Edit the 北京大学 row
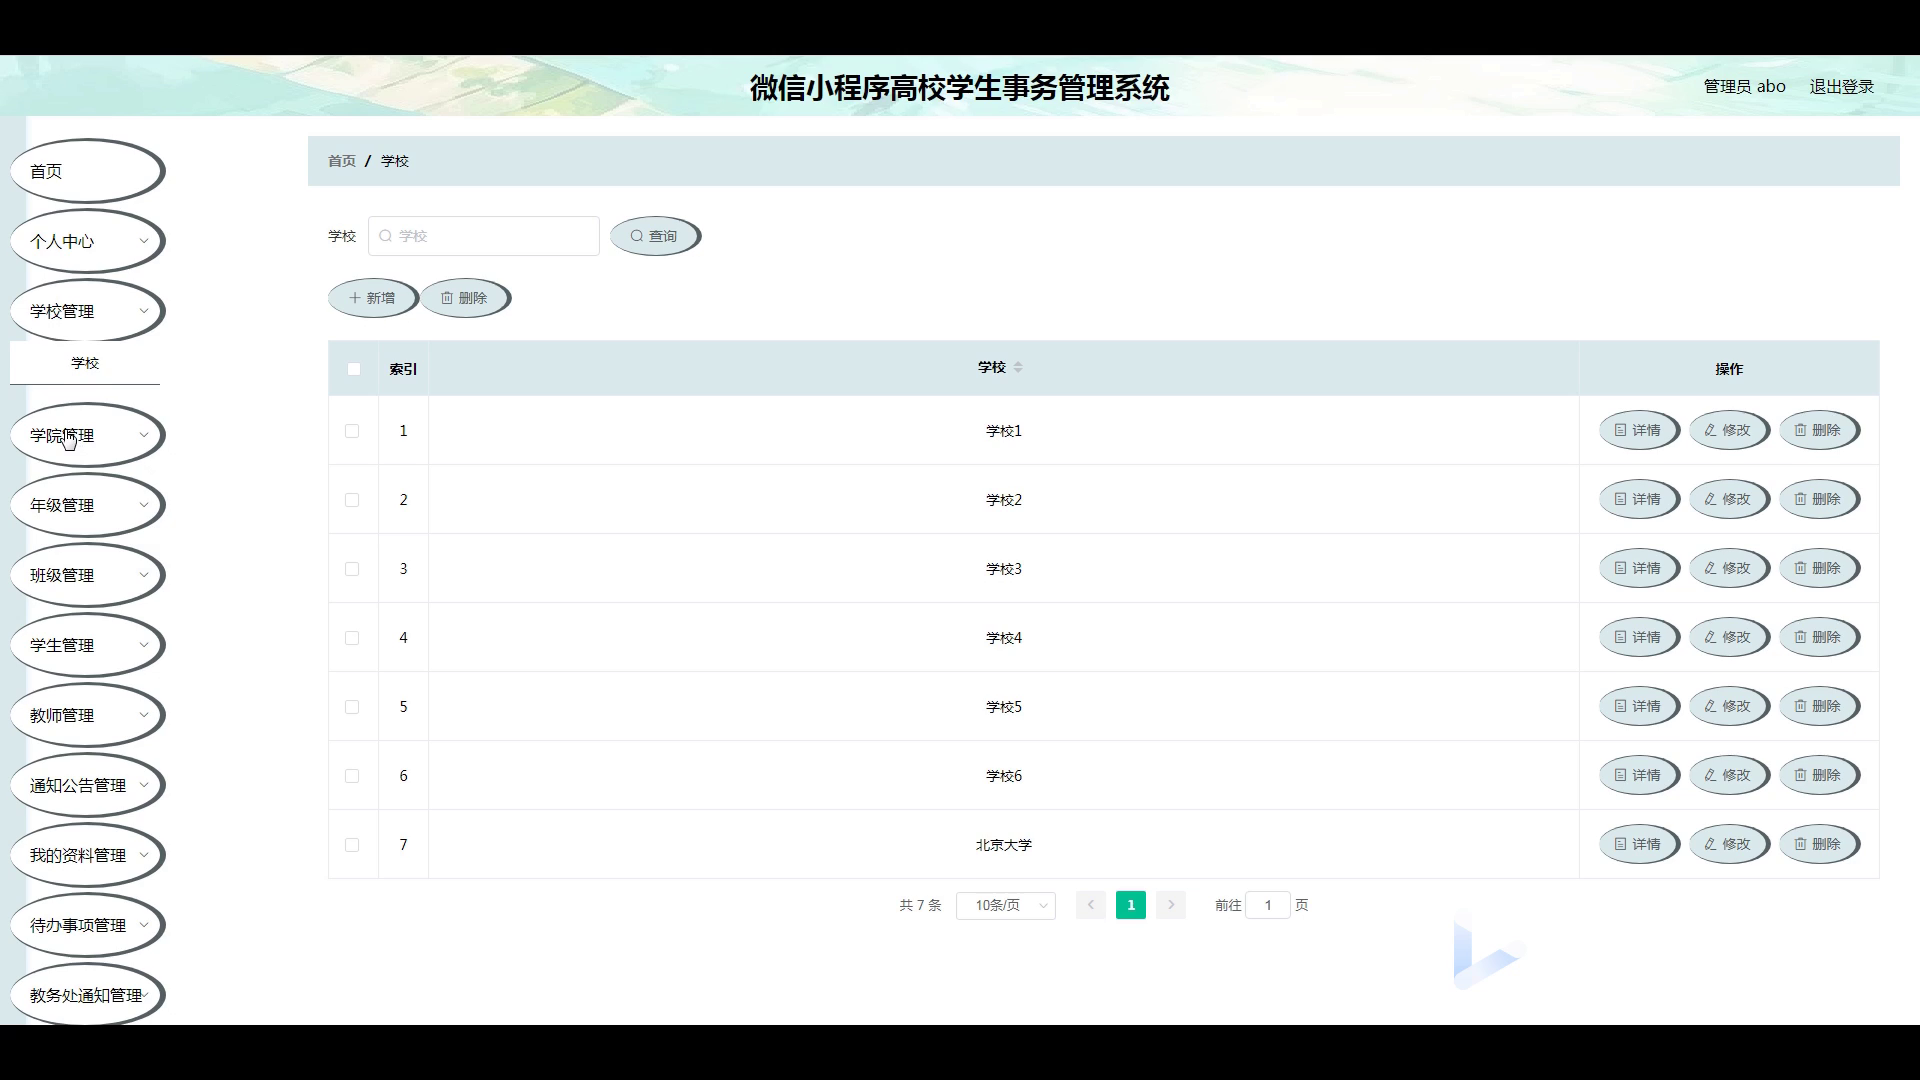 tap(1728, 844)
